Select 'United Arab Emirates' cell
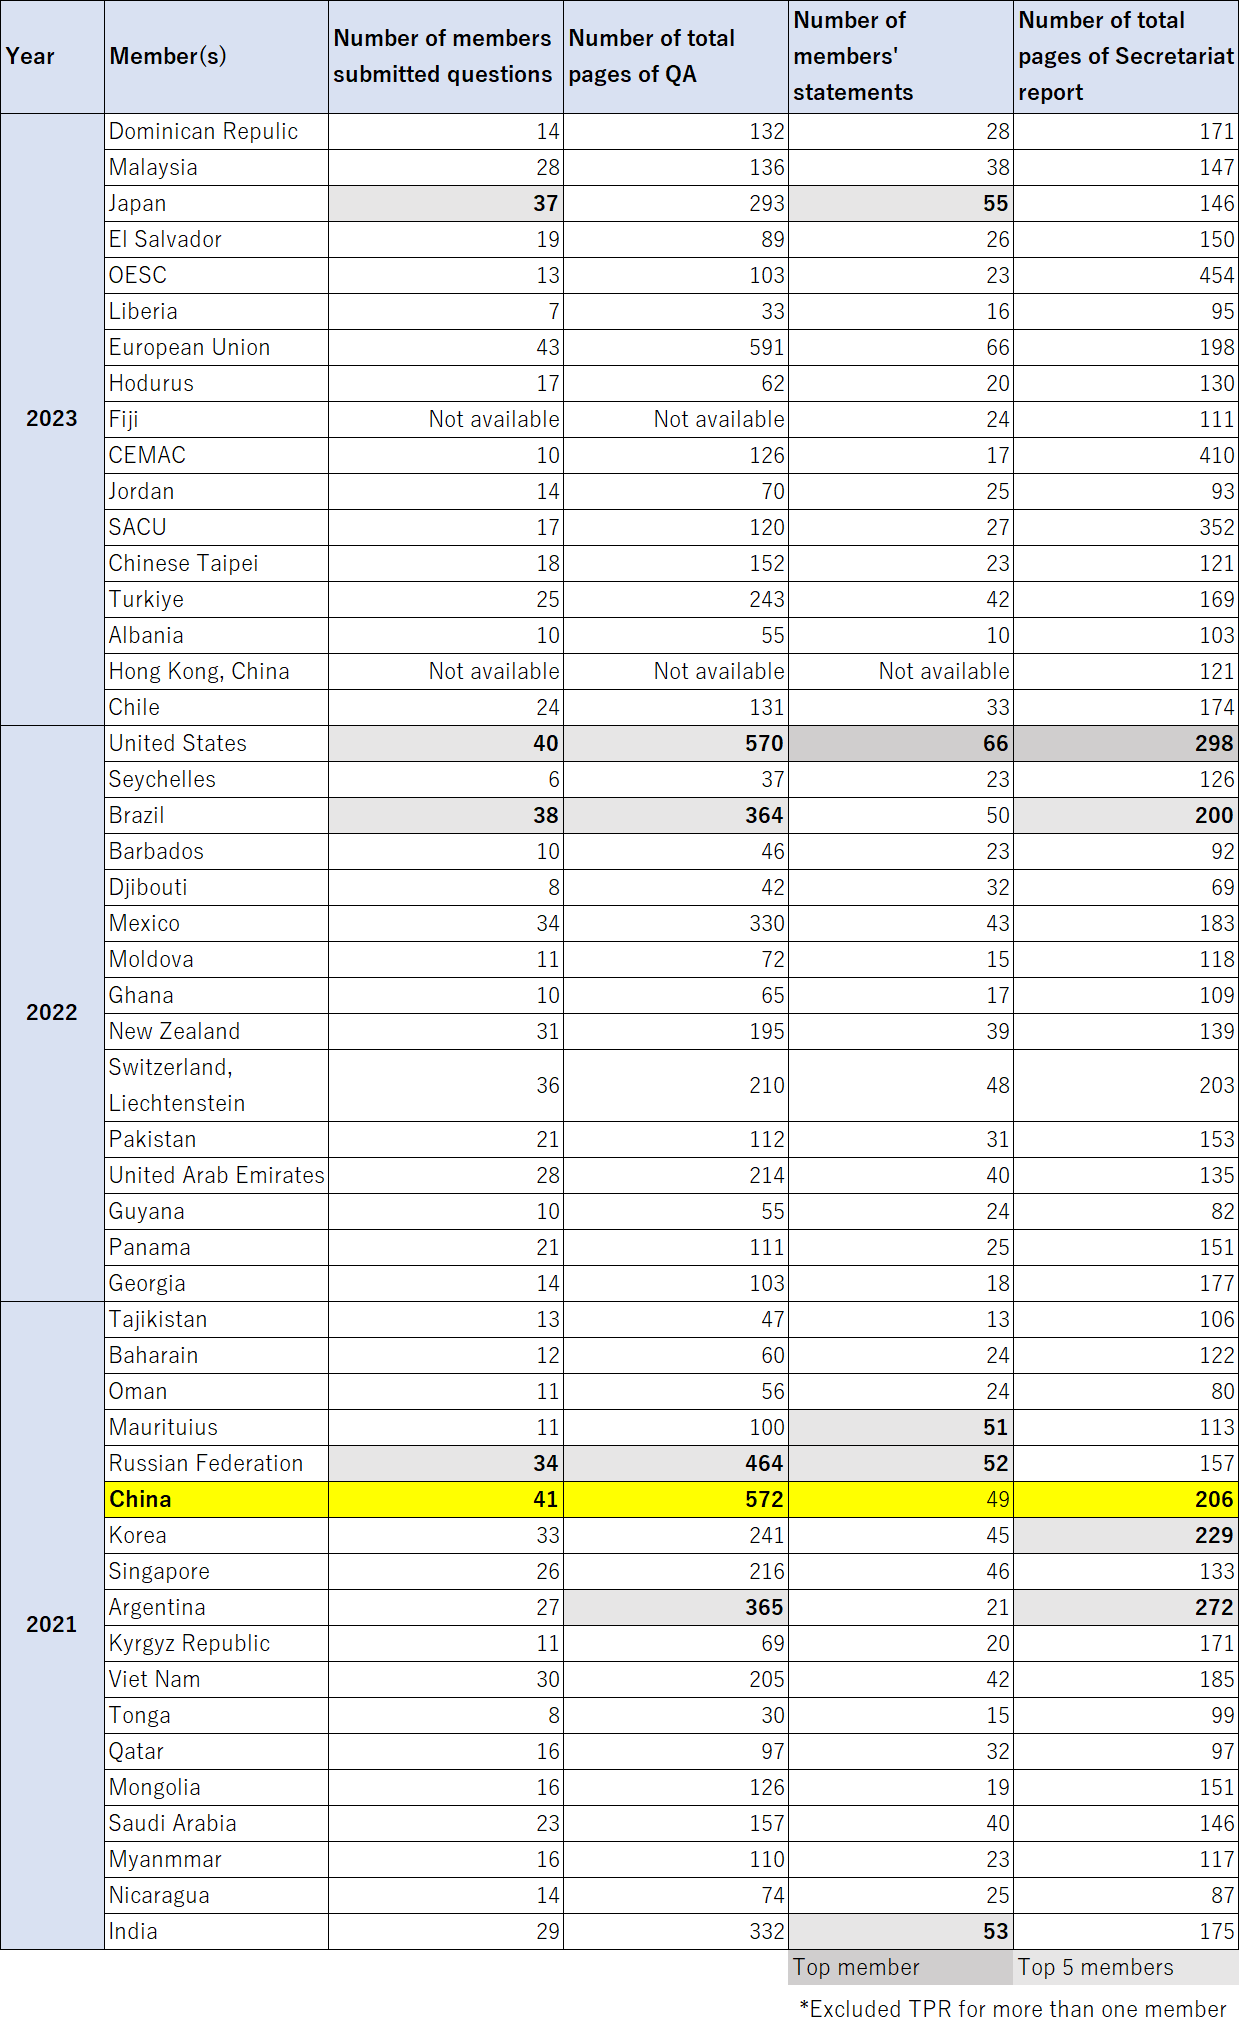The image size is (1240, 2036). [216, 1176]
